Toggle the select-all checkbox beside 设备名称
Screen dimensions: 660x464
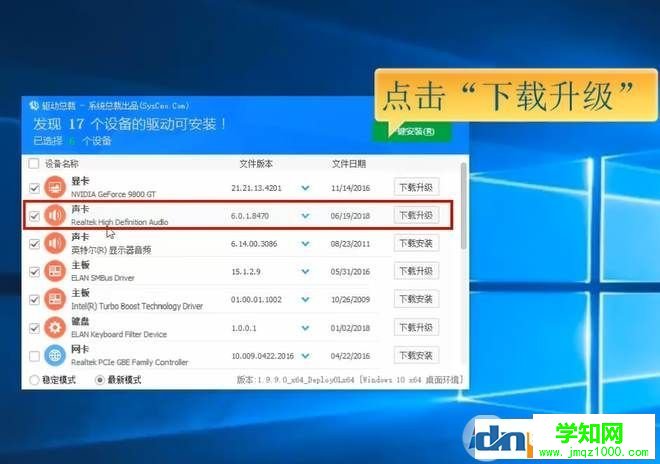coord(34,163)
